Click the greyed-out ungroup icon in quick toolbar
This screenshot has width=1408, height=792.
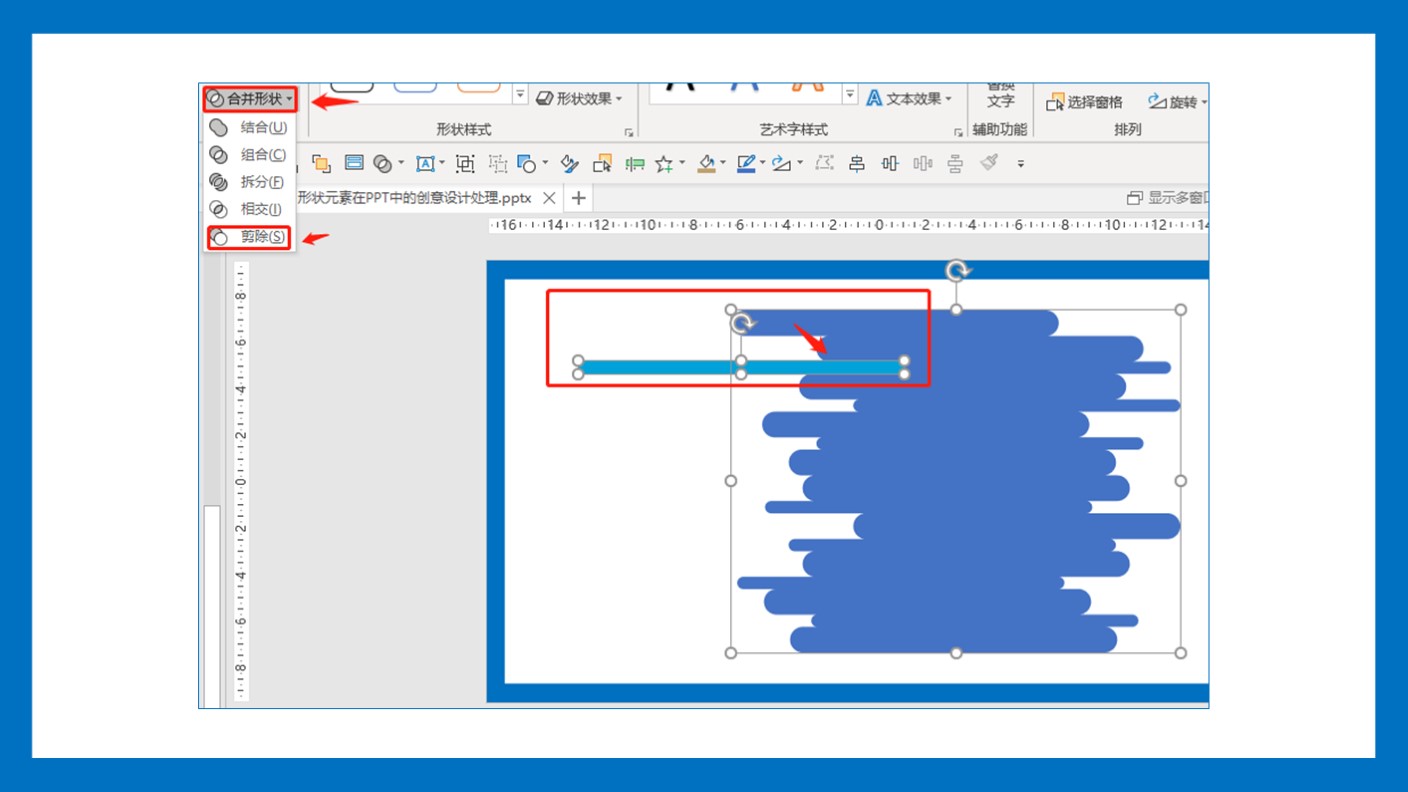click(x=497, y=163)
